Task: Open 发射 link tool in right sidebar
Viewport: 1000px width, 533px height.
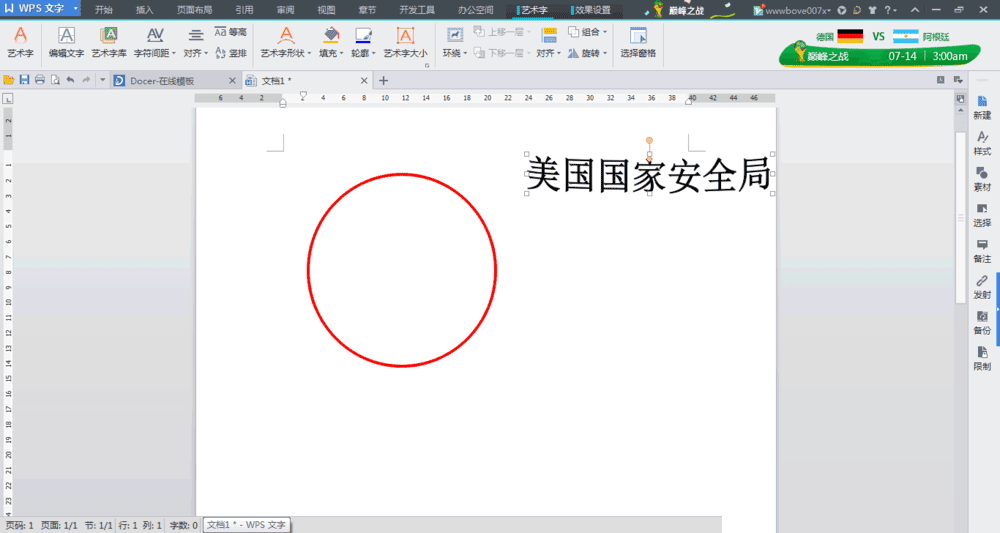Action: pos(982,287)
